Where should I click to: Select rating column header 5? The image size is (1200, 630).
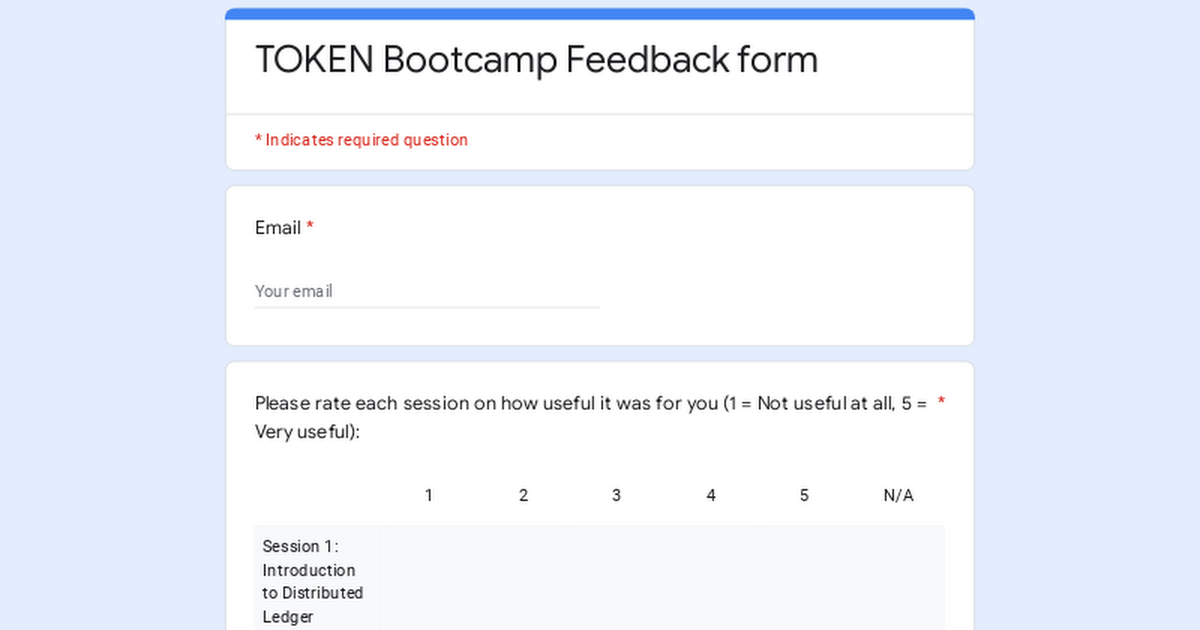pyautogui.click(x=804, y=495)
